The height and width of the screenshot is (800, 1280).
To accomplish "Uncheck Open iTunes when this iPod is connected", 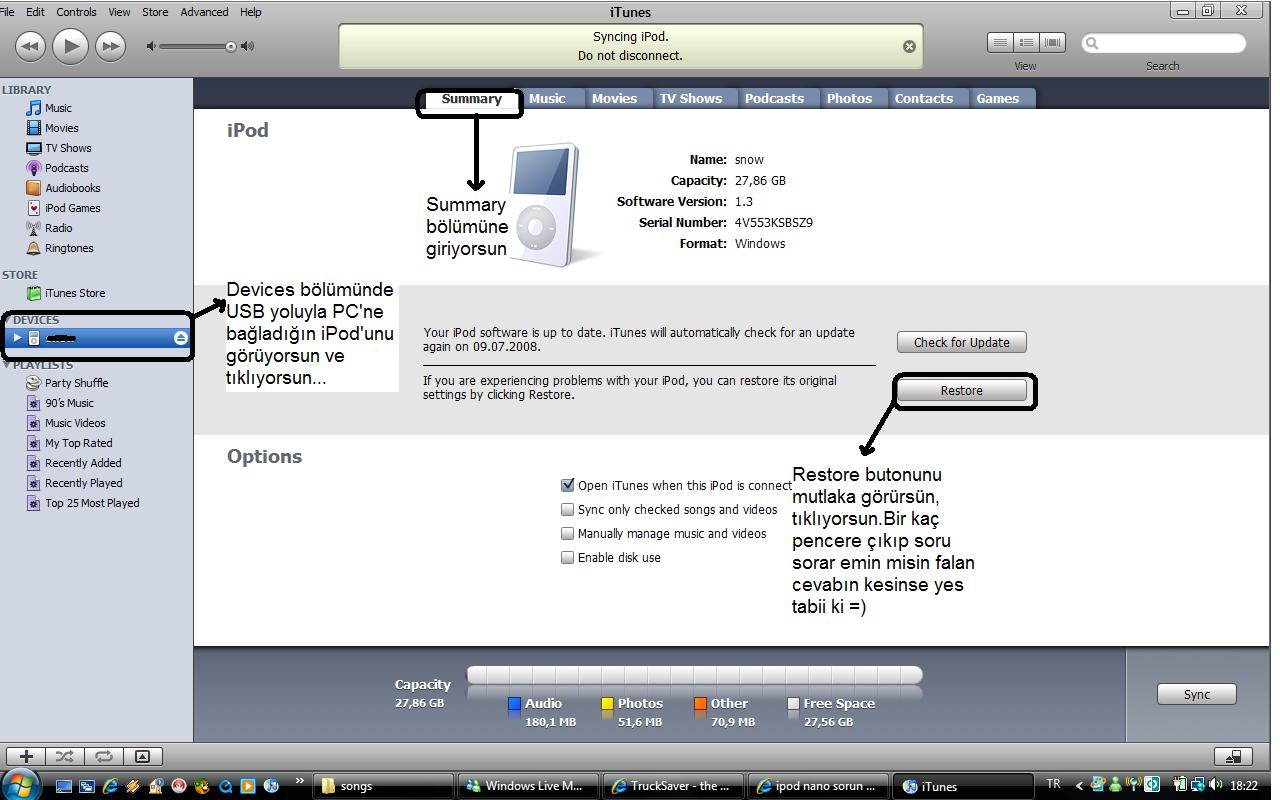I will pos(568,485).
